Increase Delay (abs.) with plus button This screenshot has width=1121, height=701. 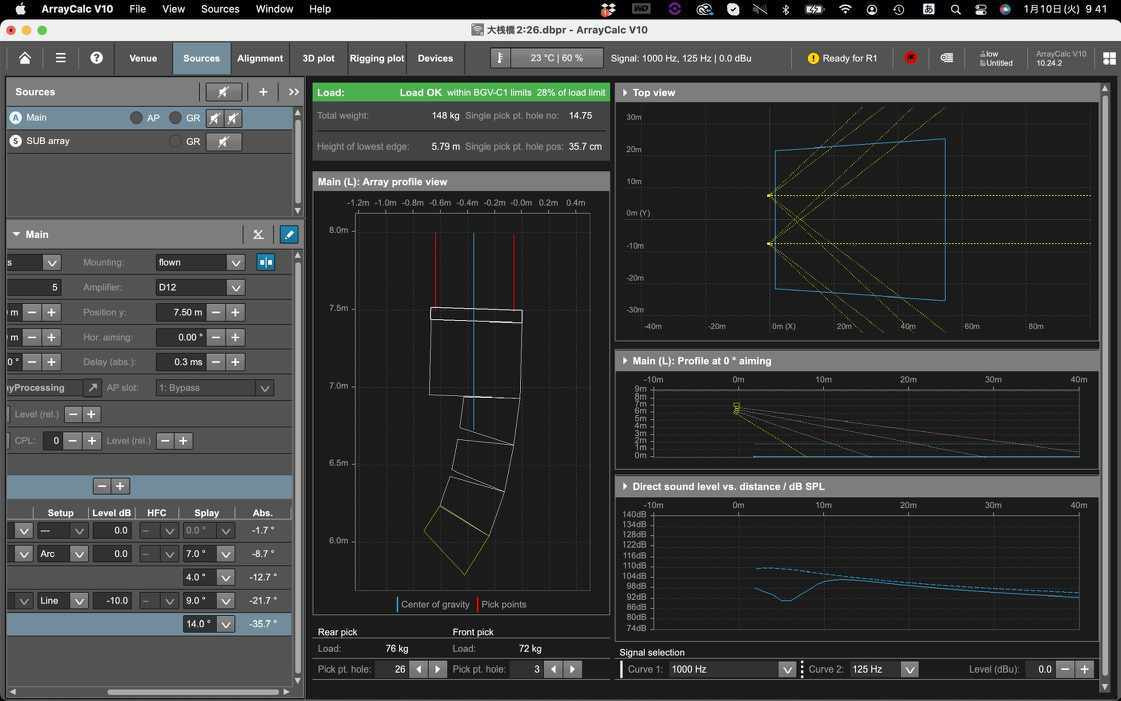pos(235,362)
